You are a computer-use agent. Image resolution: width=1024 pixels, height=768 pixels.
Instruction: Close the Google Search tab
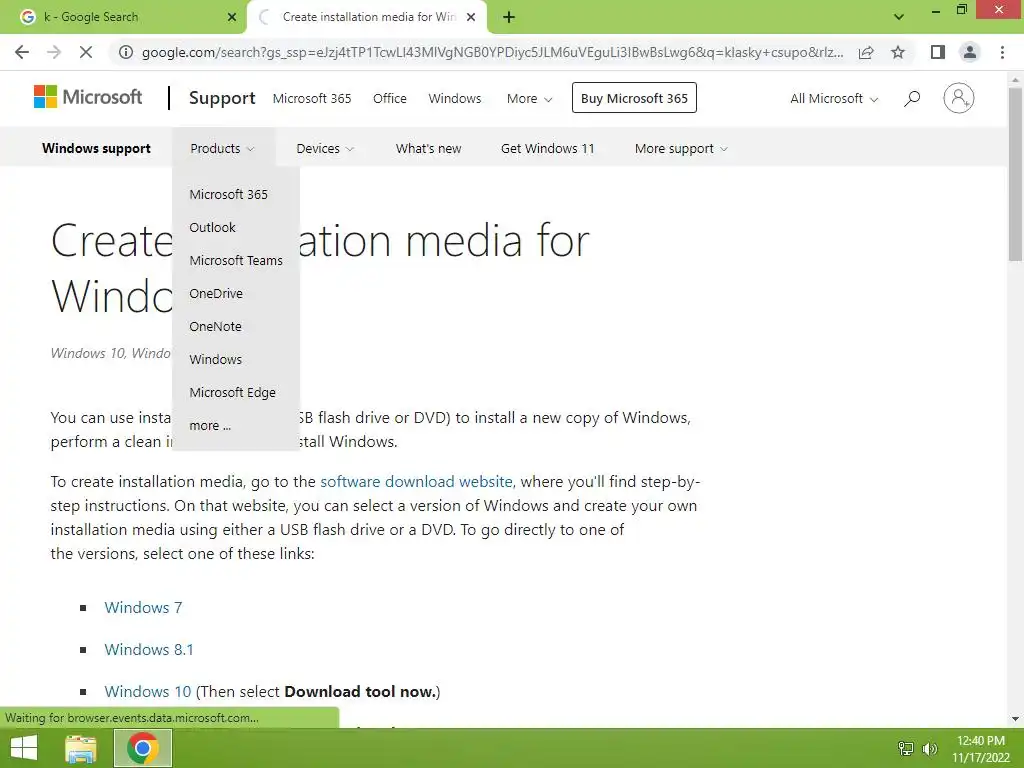pyautogui.click(x=232, y=17)
